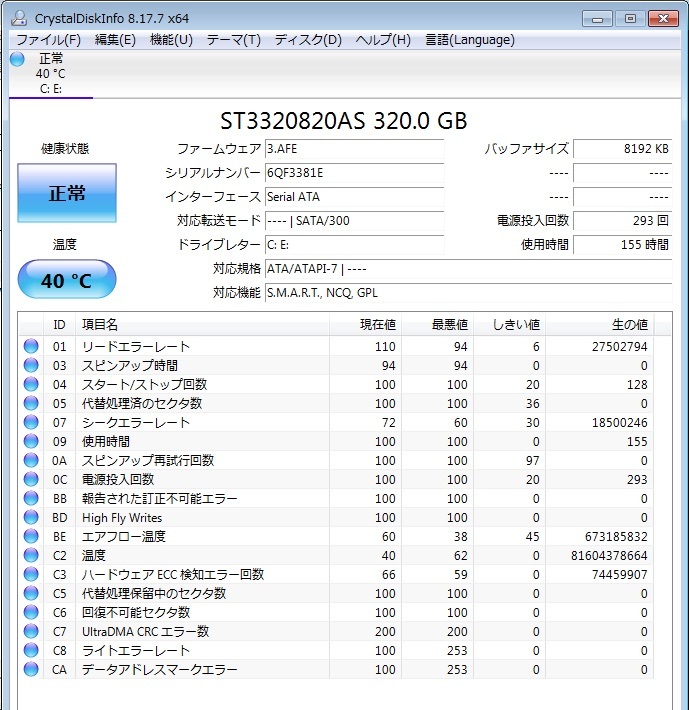Click the interface field Serial ATA

click(354, 197)
